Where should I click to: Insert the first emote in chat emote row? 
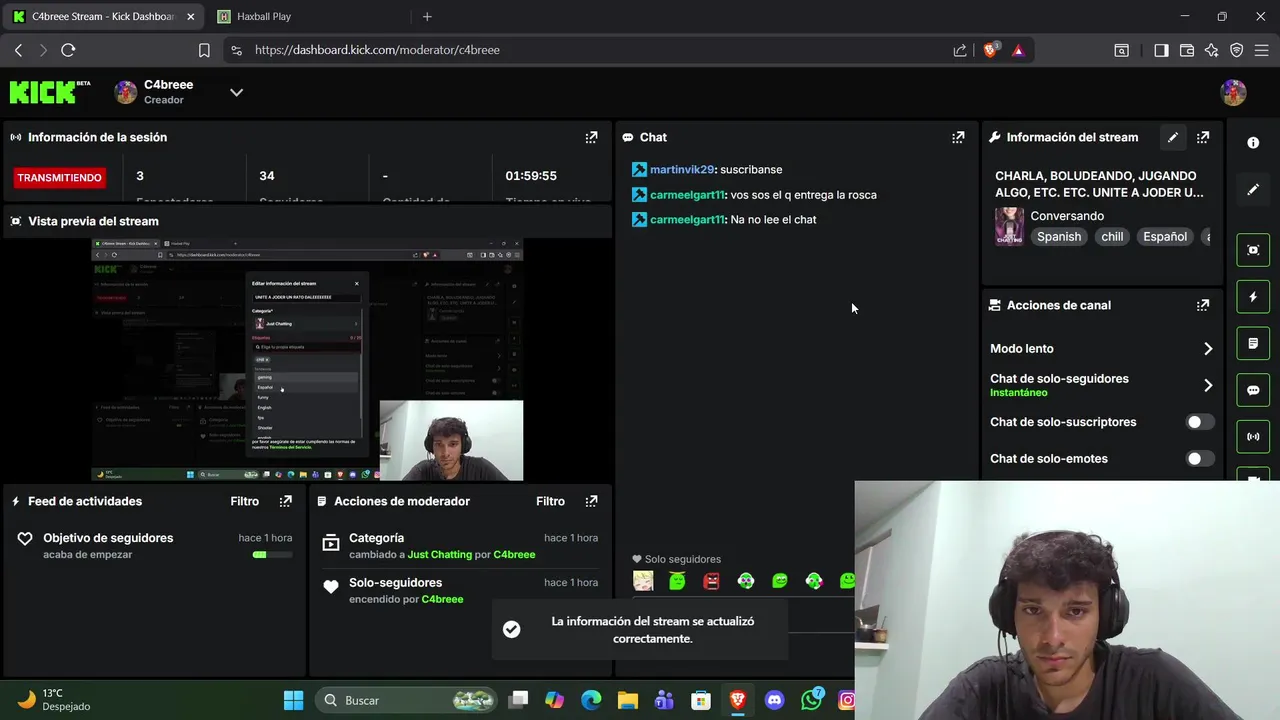643,581
